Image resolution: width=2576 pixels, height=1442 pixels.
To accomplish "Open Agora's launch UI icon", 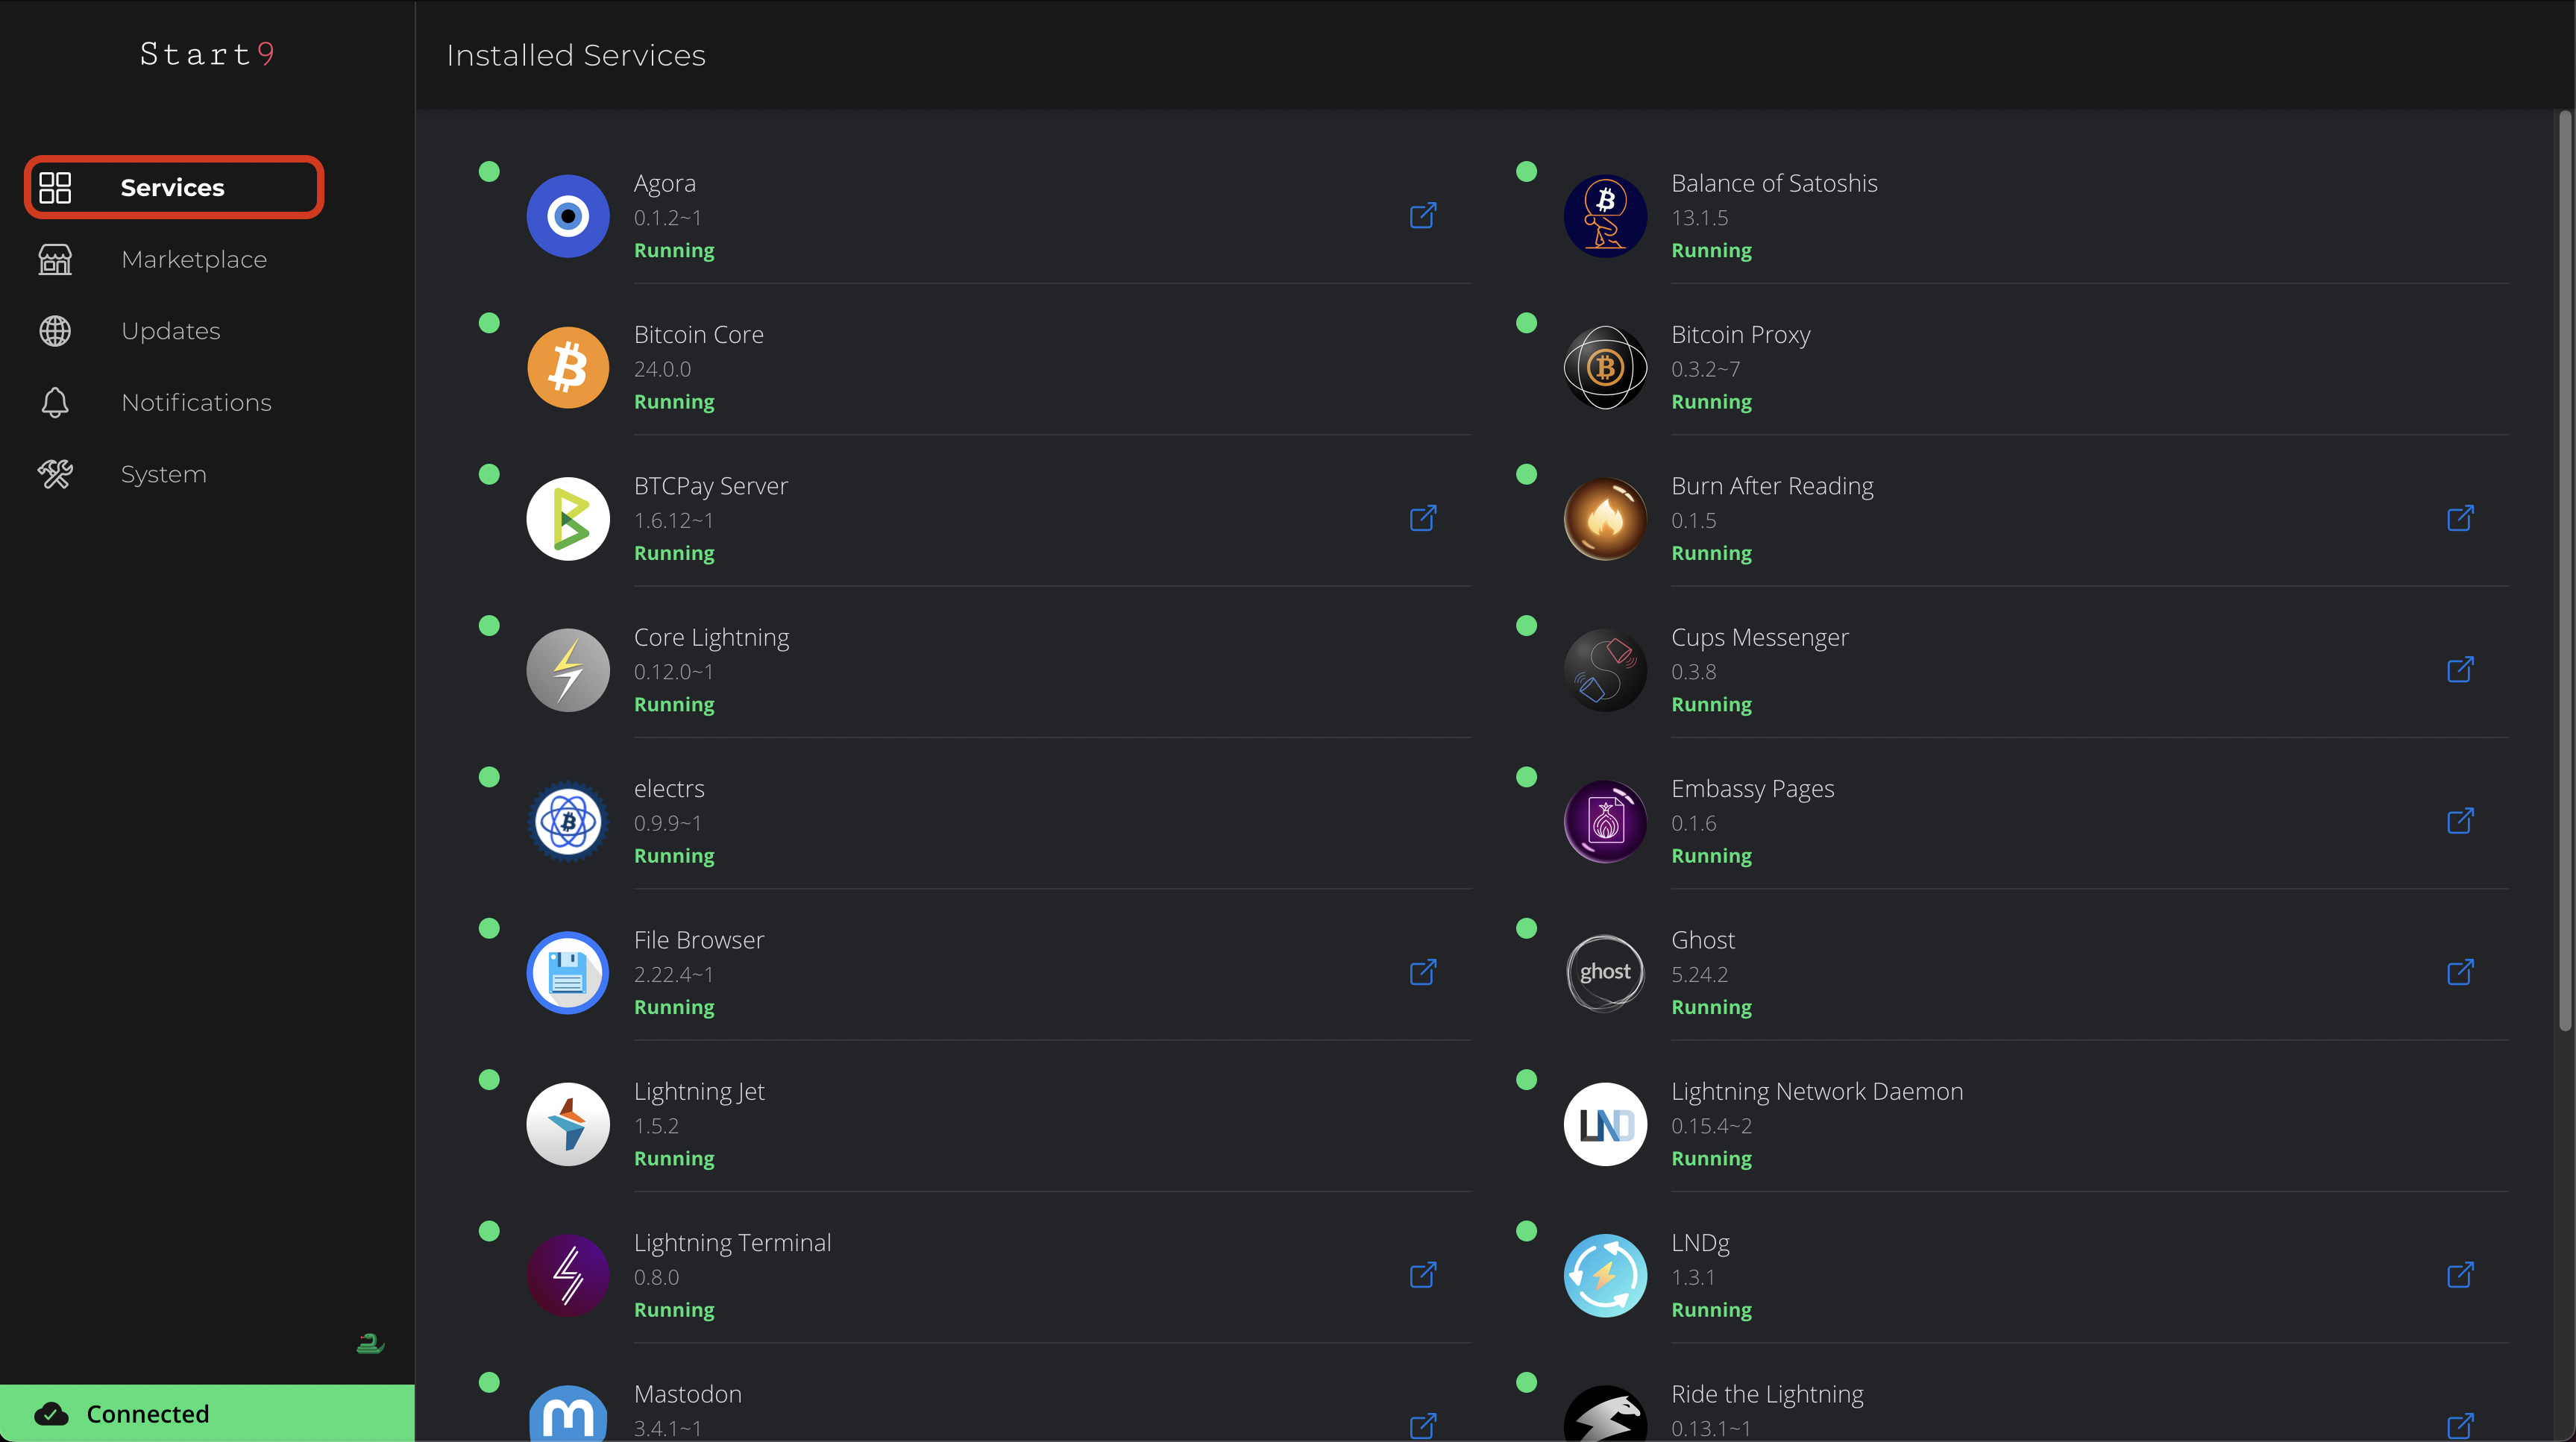I will 1422,216.
